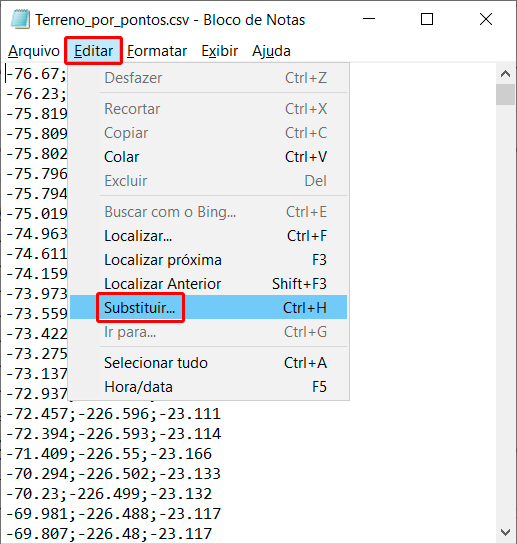
Task: Click the text line -72.457;-226.596;-23.111
Action: click(x=113, y=414)
